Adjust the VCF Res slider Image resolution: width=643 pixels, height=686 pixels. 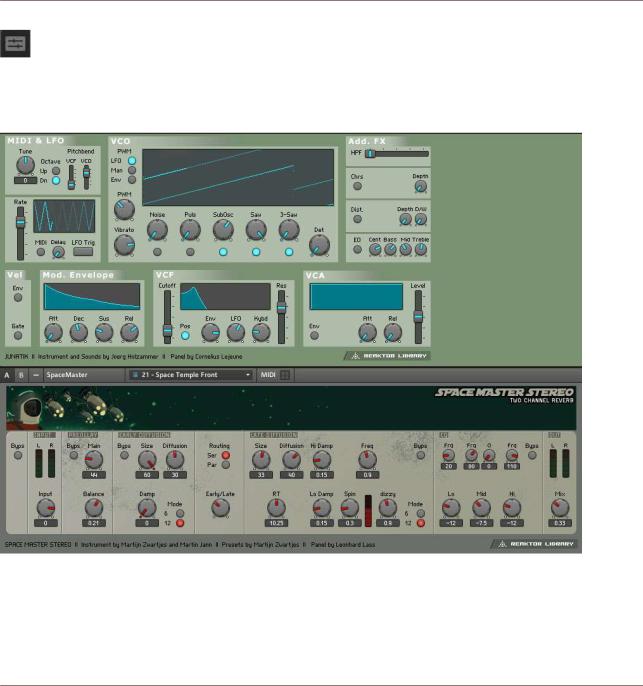coord(282,317)
